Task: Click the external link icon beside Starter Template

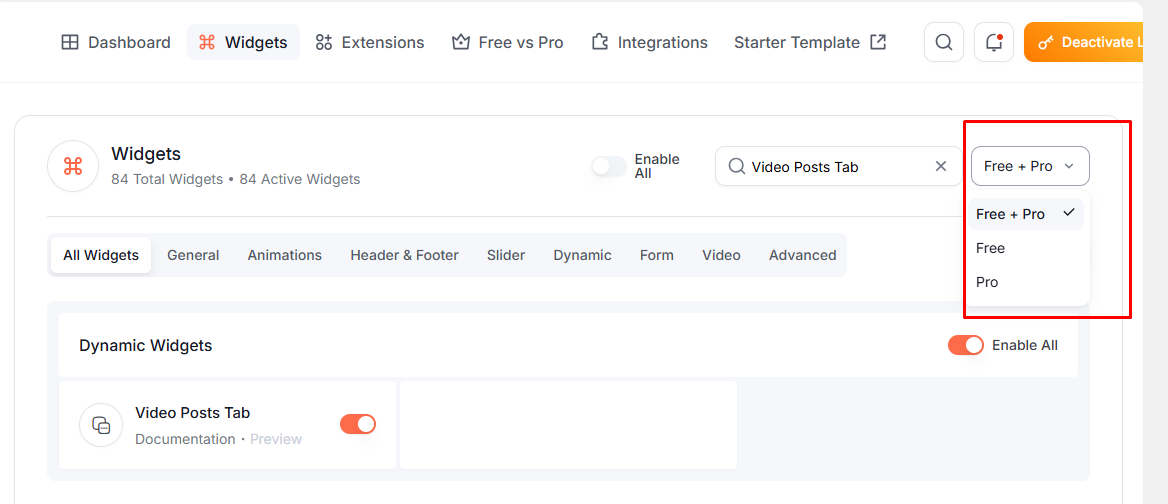Action: pos(879,42)
